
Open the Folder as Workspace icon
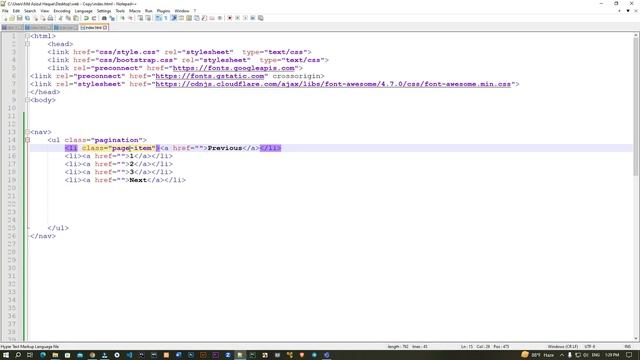212,18
